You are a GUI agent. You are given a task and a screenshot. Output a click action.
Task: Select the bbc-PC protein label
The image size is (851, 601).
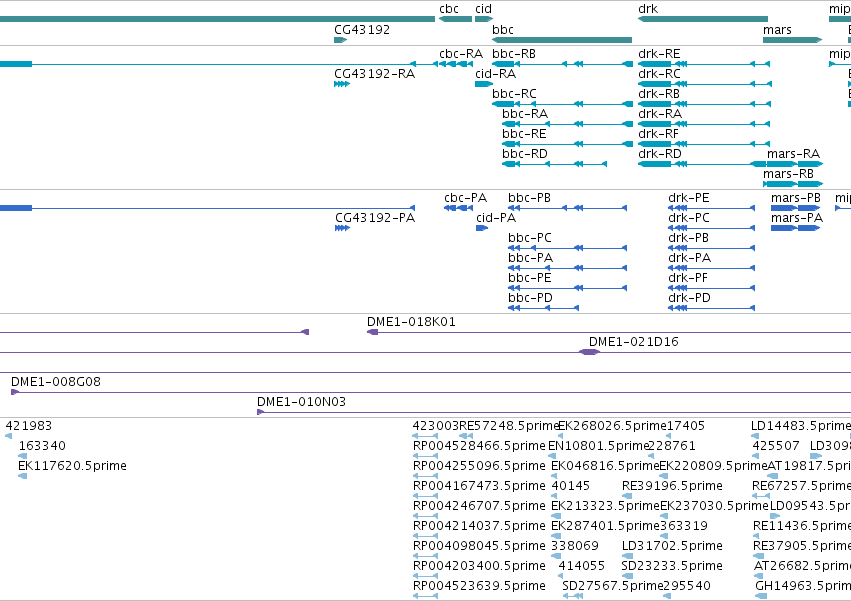[530, 238]
